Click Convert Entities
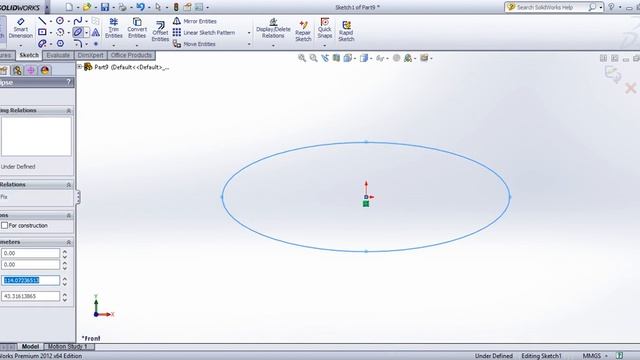Screen dimensions: 640x360 tap(137, 28)
